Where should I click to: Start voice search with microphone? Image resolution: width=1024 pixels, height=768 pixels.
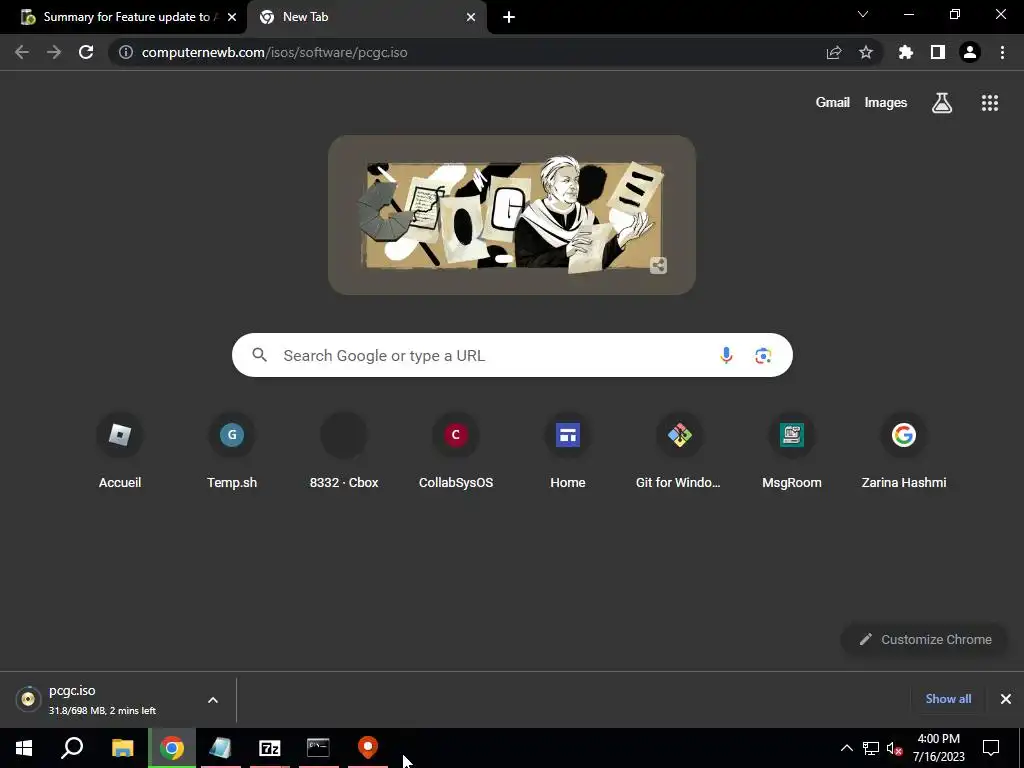726,355
